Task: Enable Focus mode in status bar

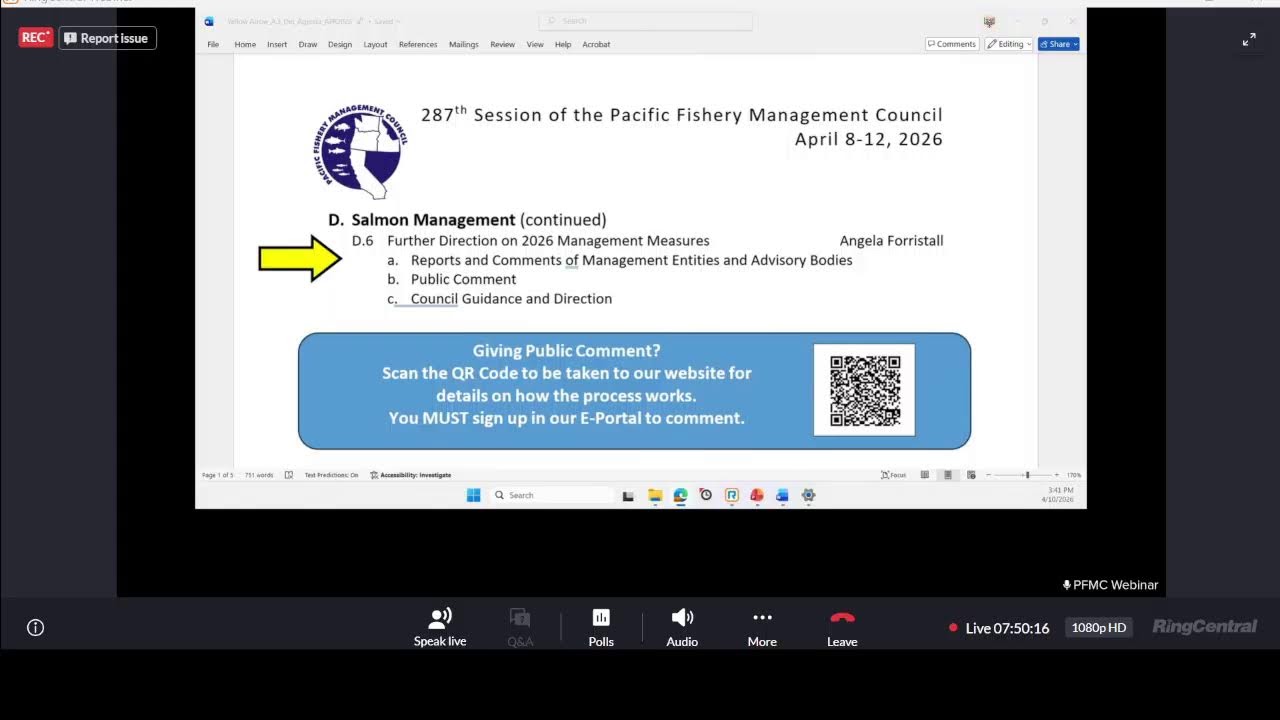Action: tap(894, 475)
